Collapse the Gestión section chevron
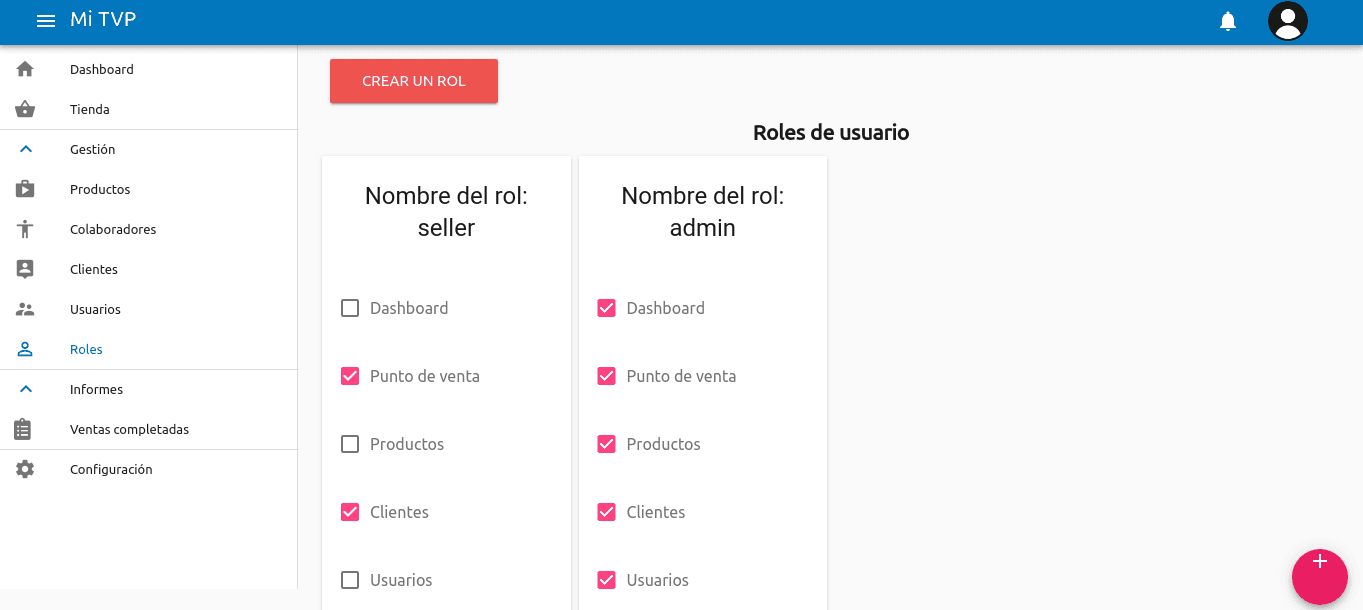 (x=26, y=149)
